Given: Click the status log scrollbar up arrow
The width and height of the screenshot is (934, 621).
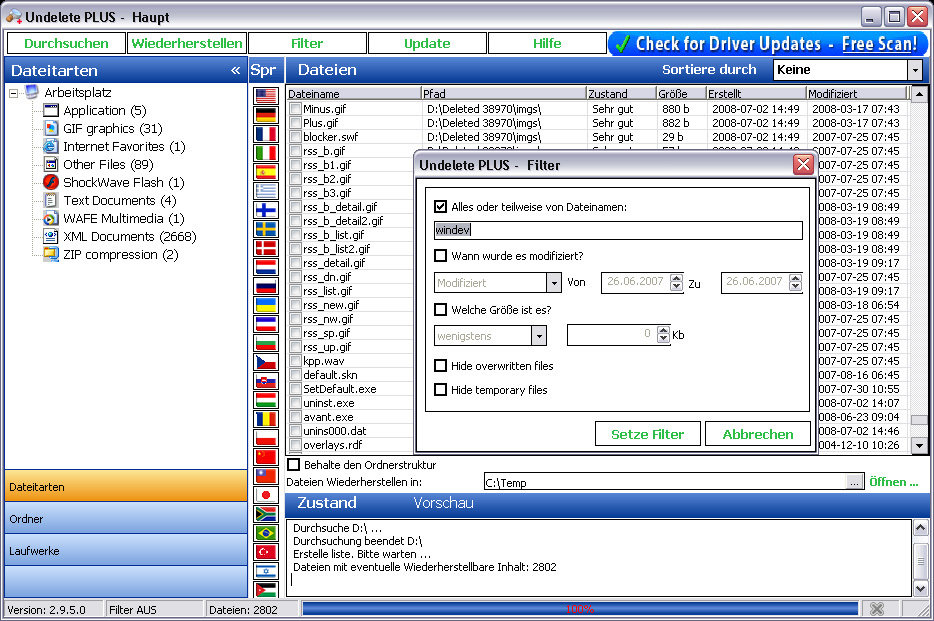Looking at the screenshot, I should (x=920, y=528).
